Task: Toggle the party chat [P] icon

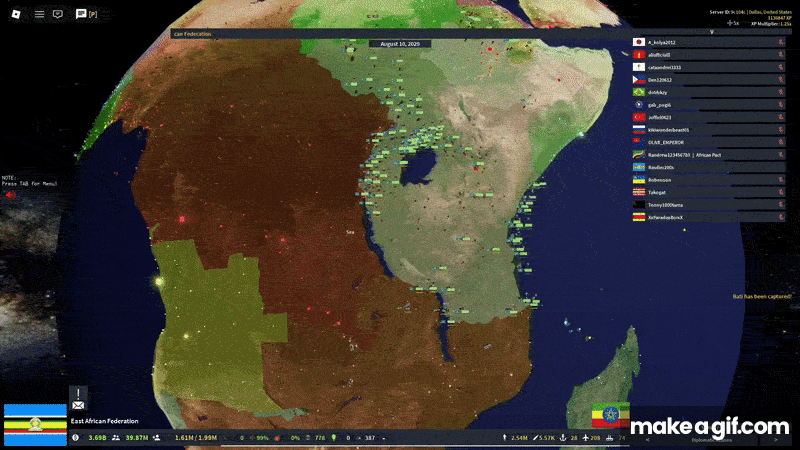Action: (86, 14)
